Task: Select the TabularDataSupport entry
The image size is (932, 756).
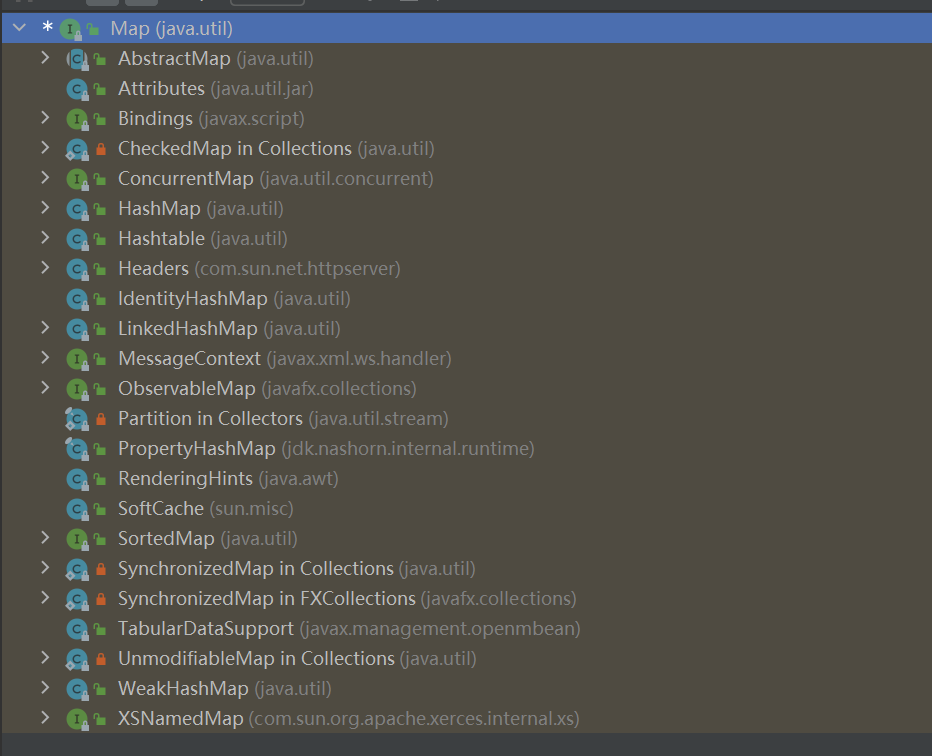Action: 205,628
